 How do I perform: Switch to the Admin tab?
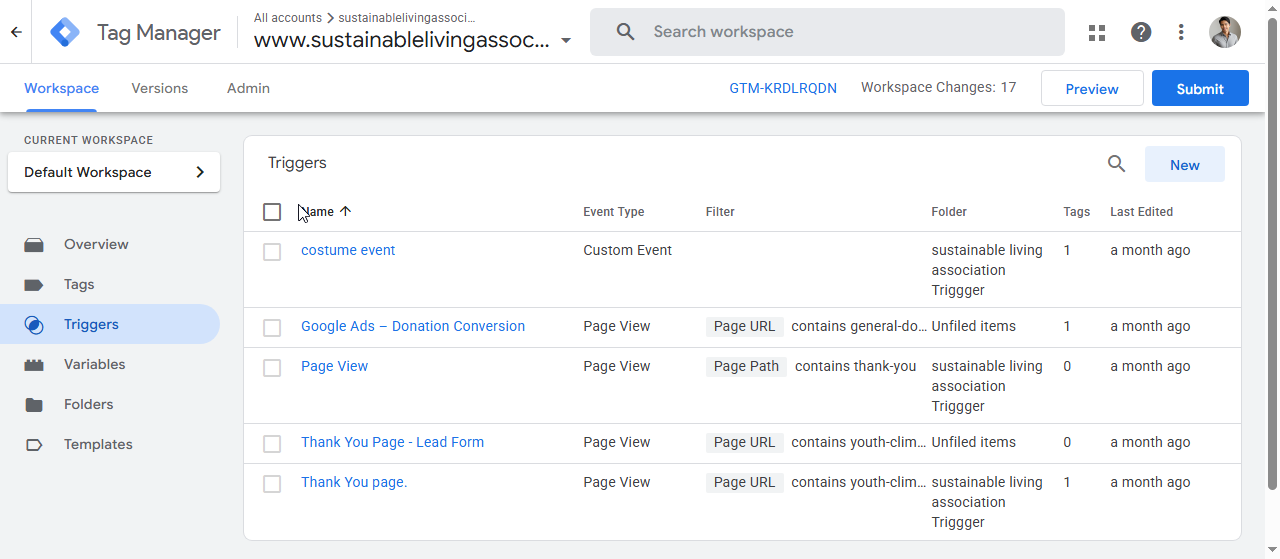248,88
